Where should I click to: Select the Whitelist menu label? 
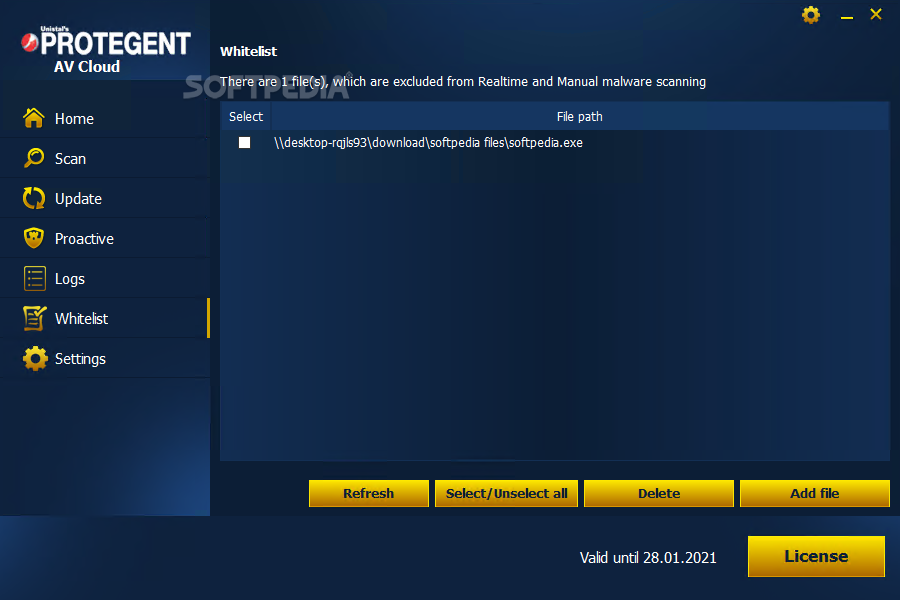(82, 319)
